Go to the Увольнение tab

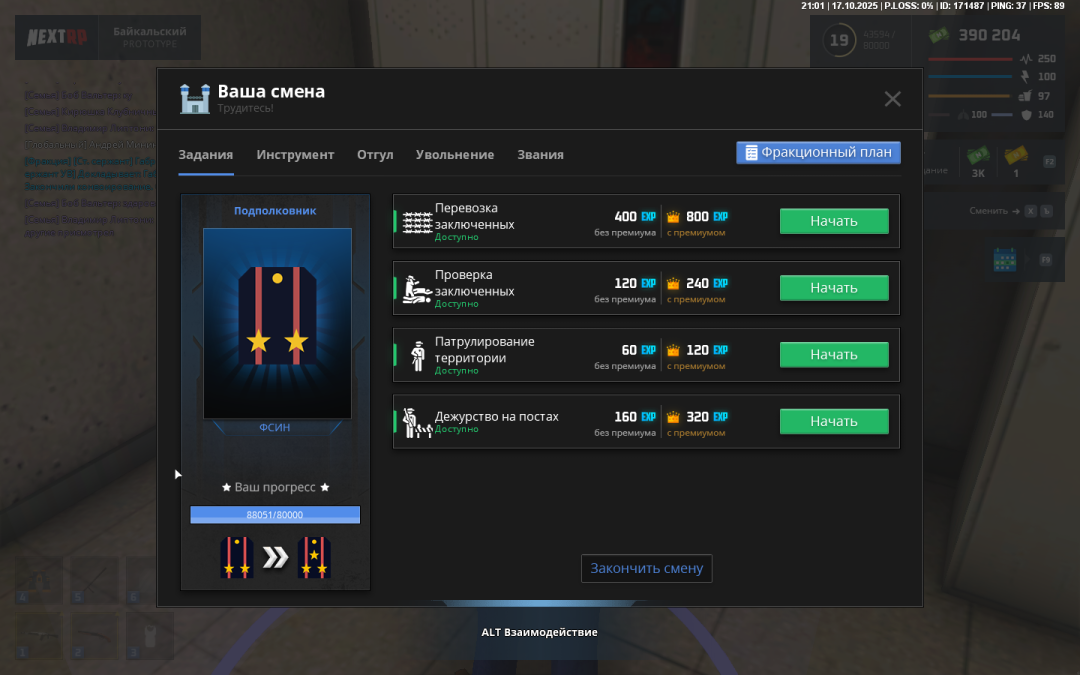pos(455,155)
